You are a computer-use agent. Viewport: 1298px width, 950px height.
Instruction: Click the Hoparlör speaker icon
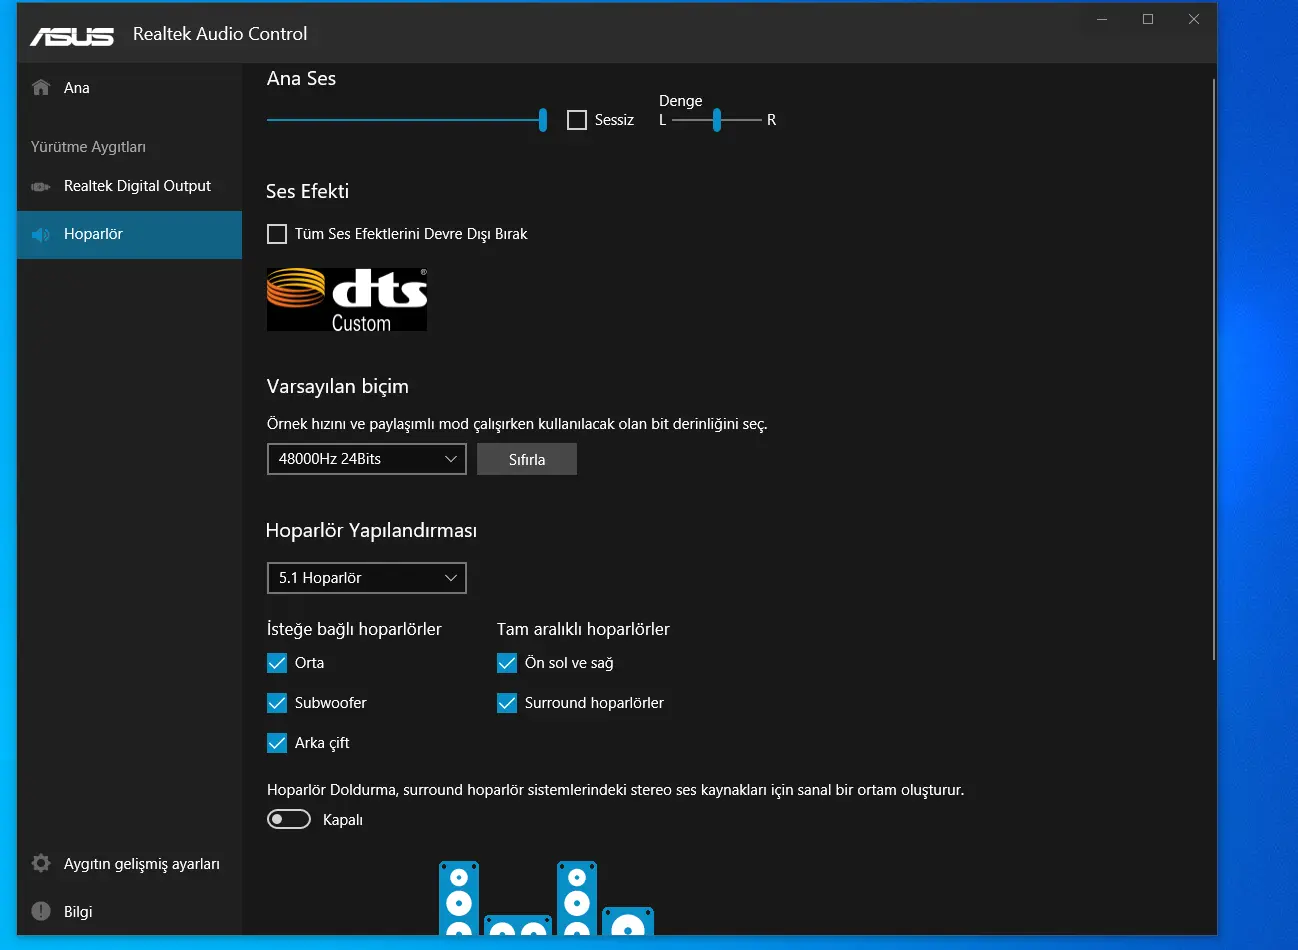coord(41,235)
